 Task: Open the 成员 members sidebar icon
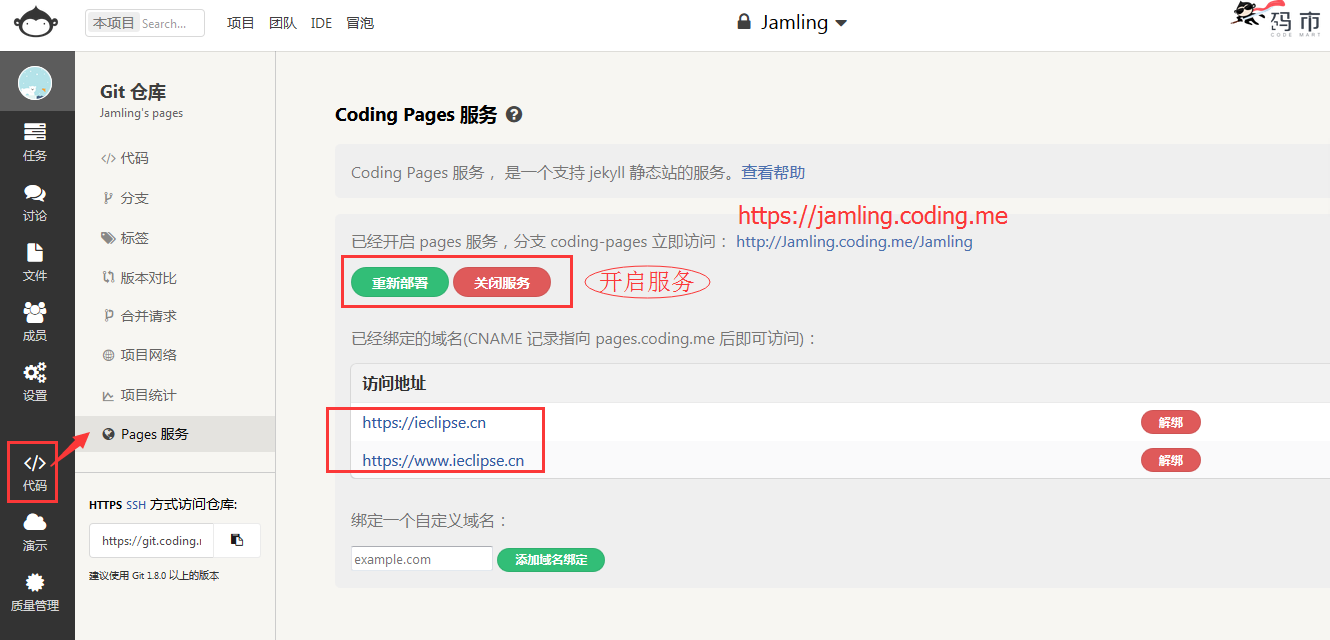tap(35, 321)
